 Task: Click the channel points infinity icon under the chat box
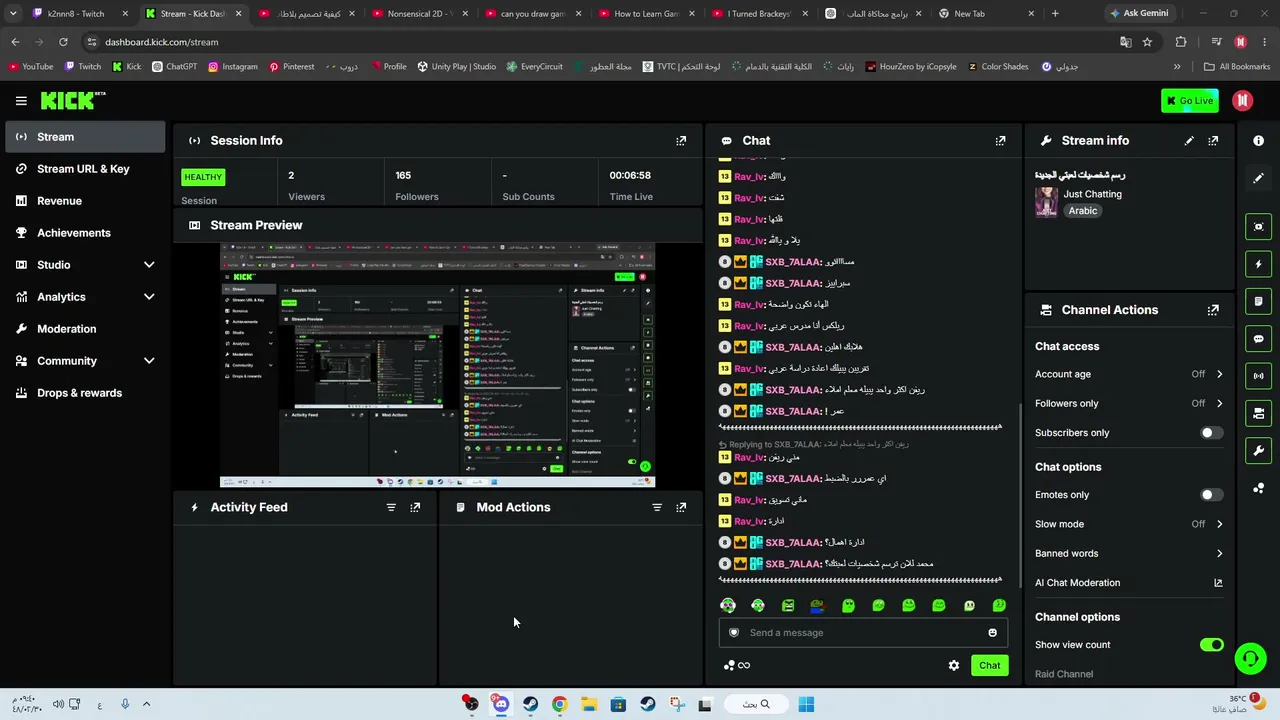point(737,666)
